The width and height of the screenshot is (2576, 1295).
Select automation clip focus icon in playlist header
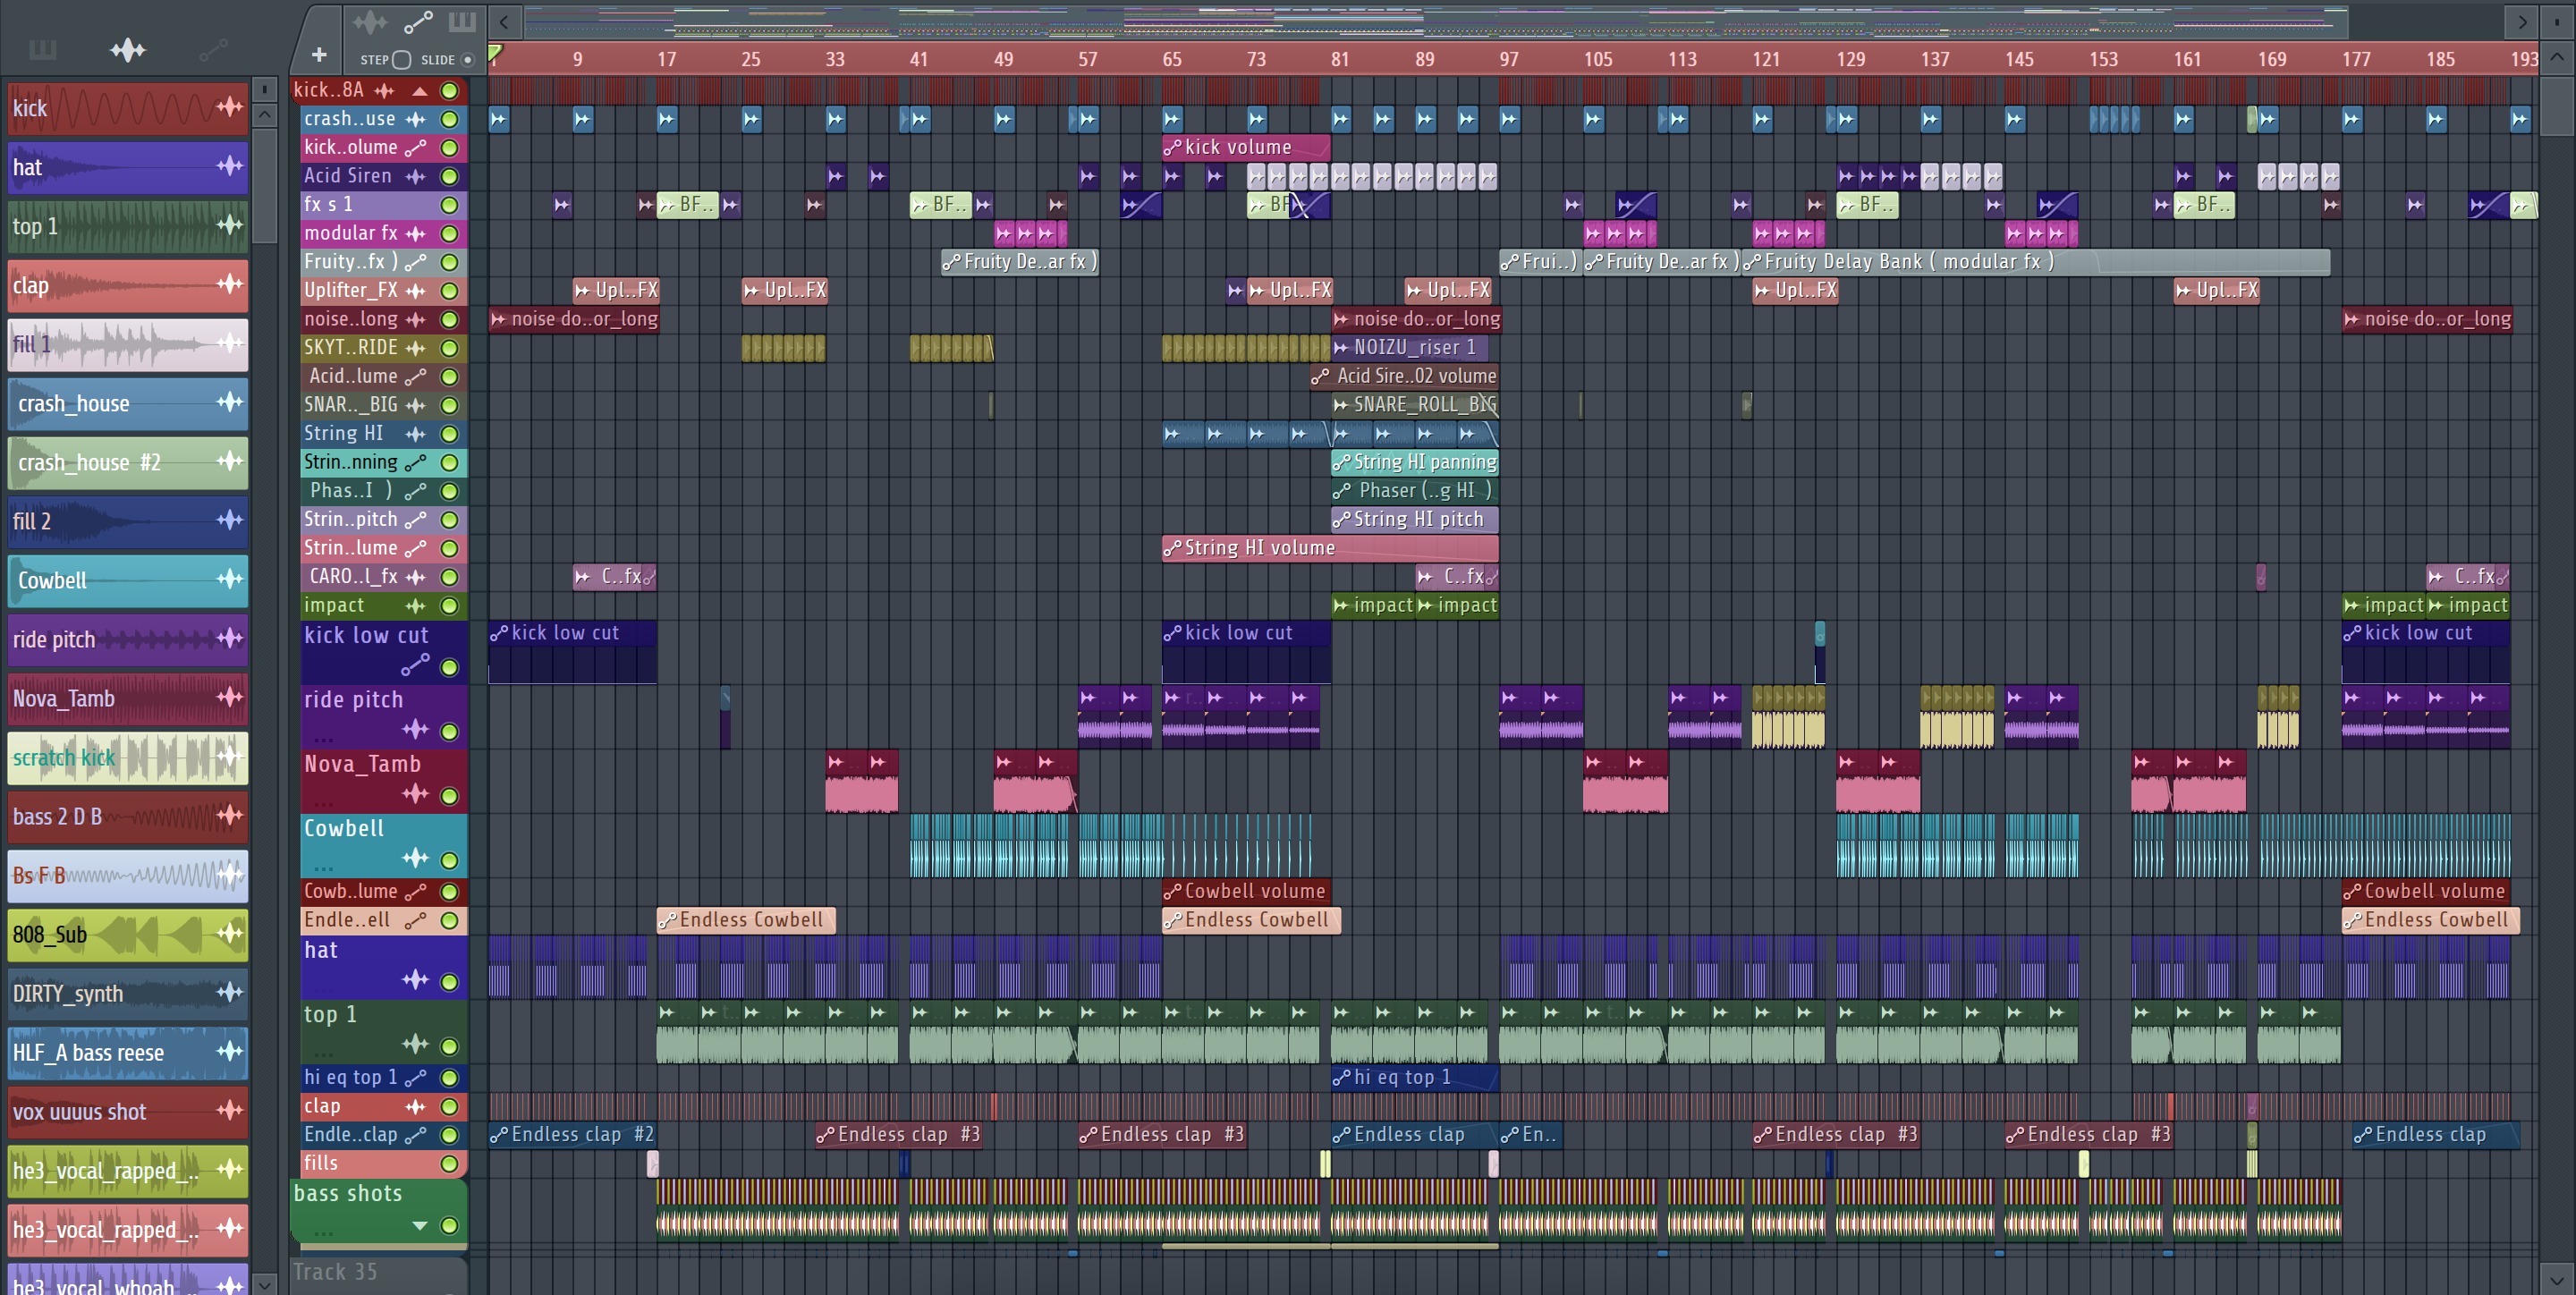[418, 21]
